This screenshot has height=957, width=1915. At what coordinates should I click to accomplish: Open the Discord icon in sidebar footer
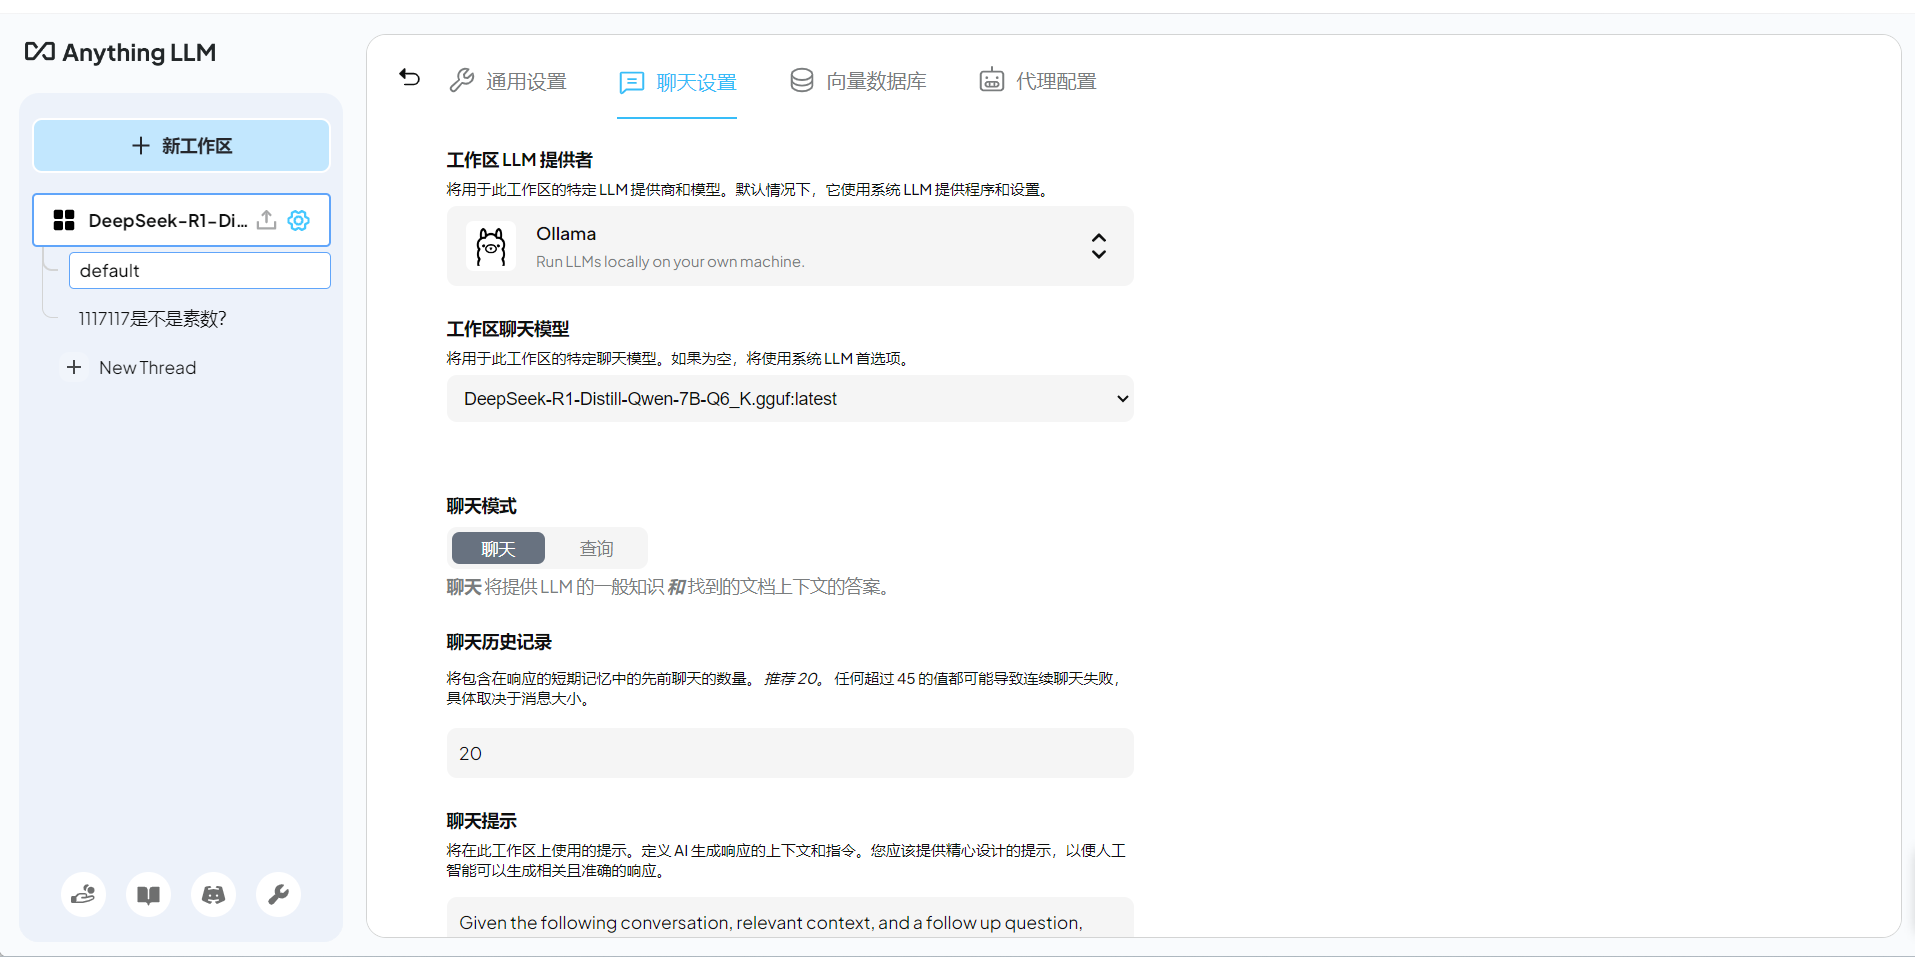(214, 894)
